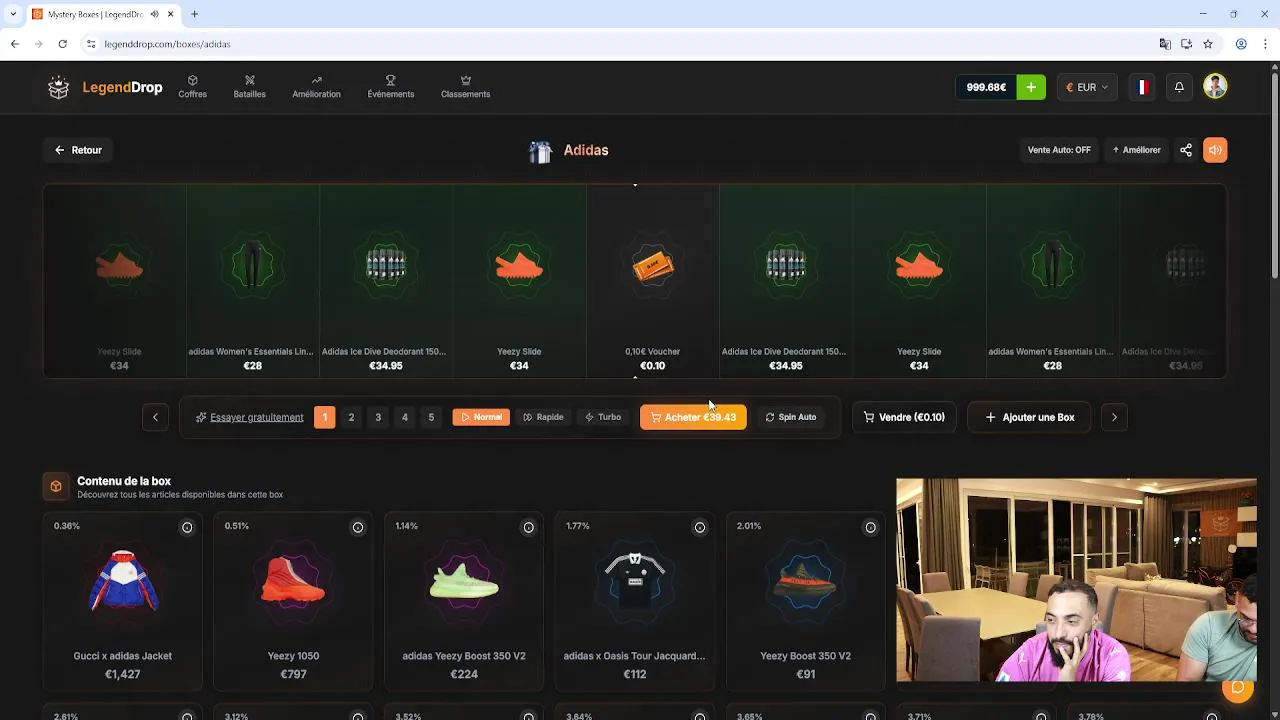Open the notifications bell
The height and width of the screenshot is (720, 1280).
(1179, 87)
